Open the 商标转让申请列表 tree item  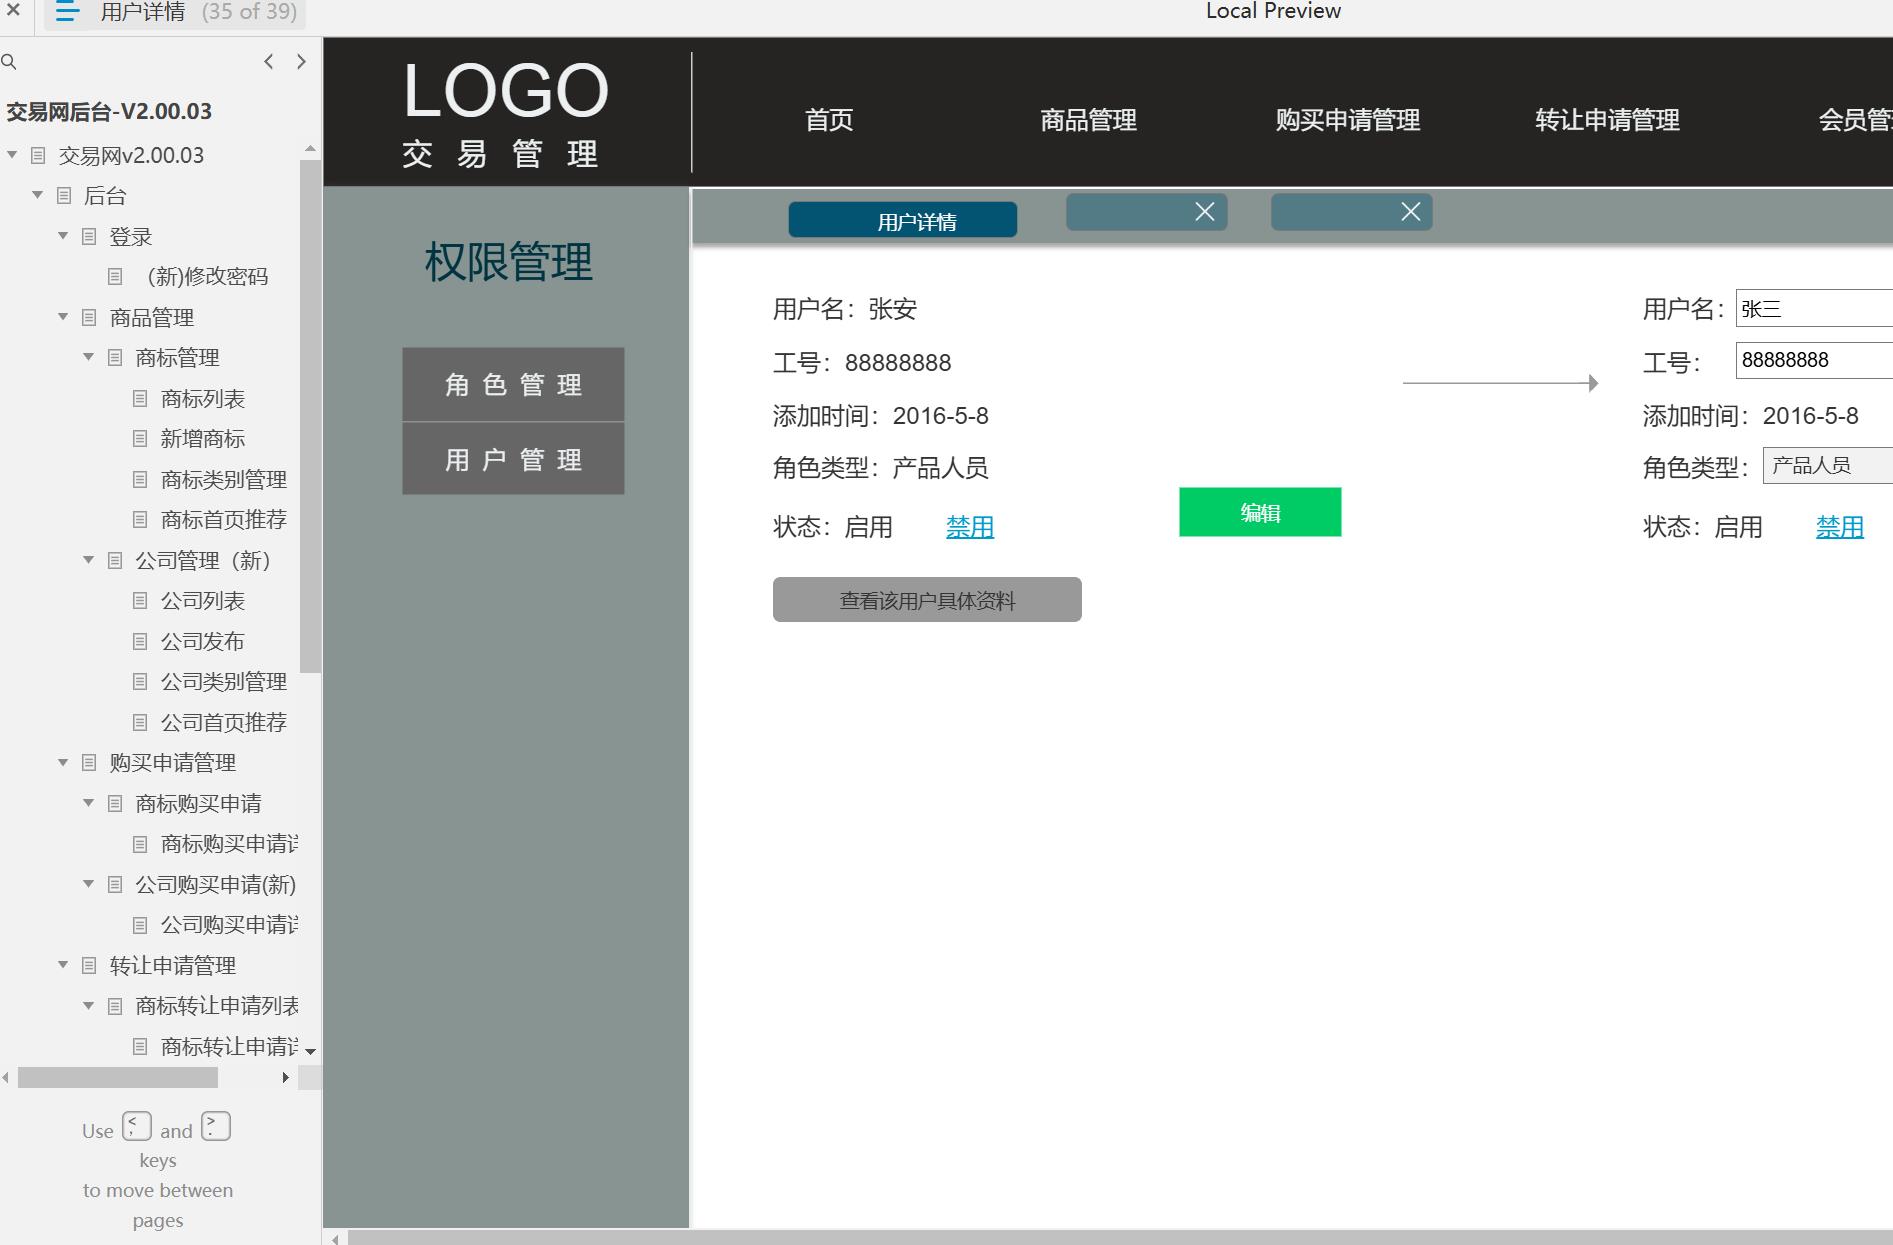click(217, 1006)
